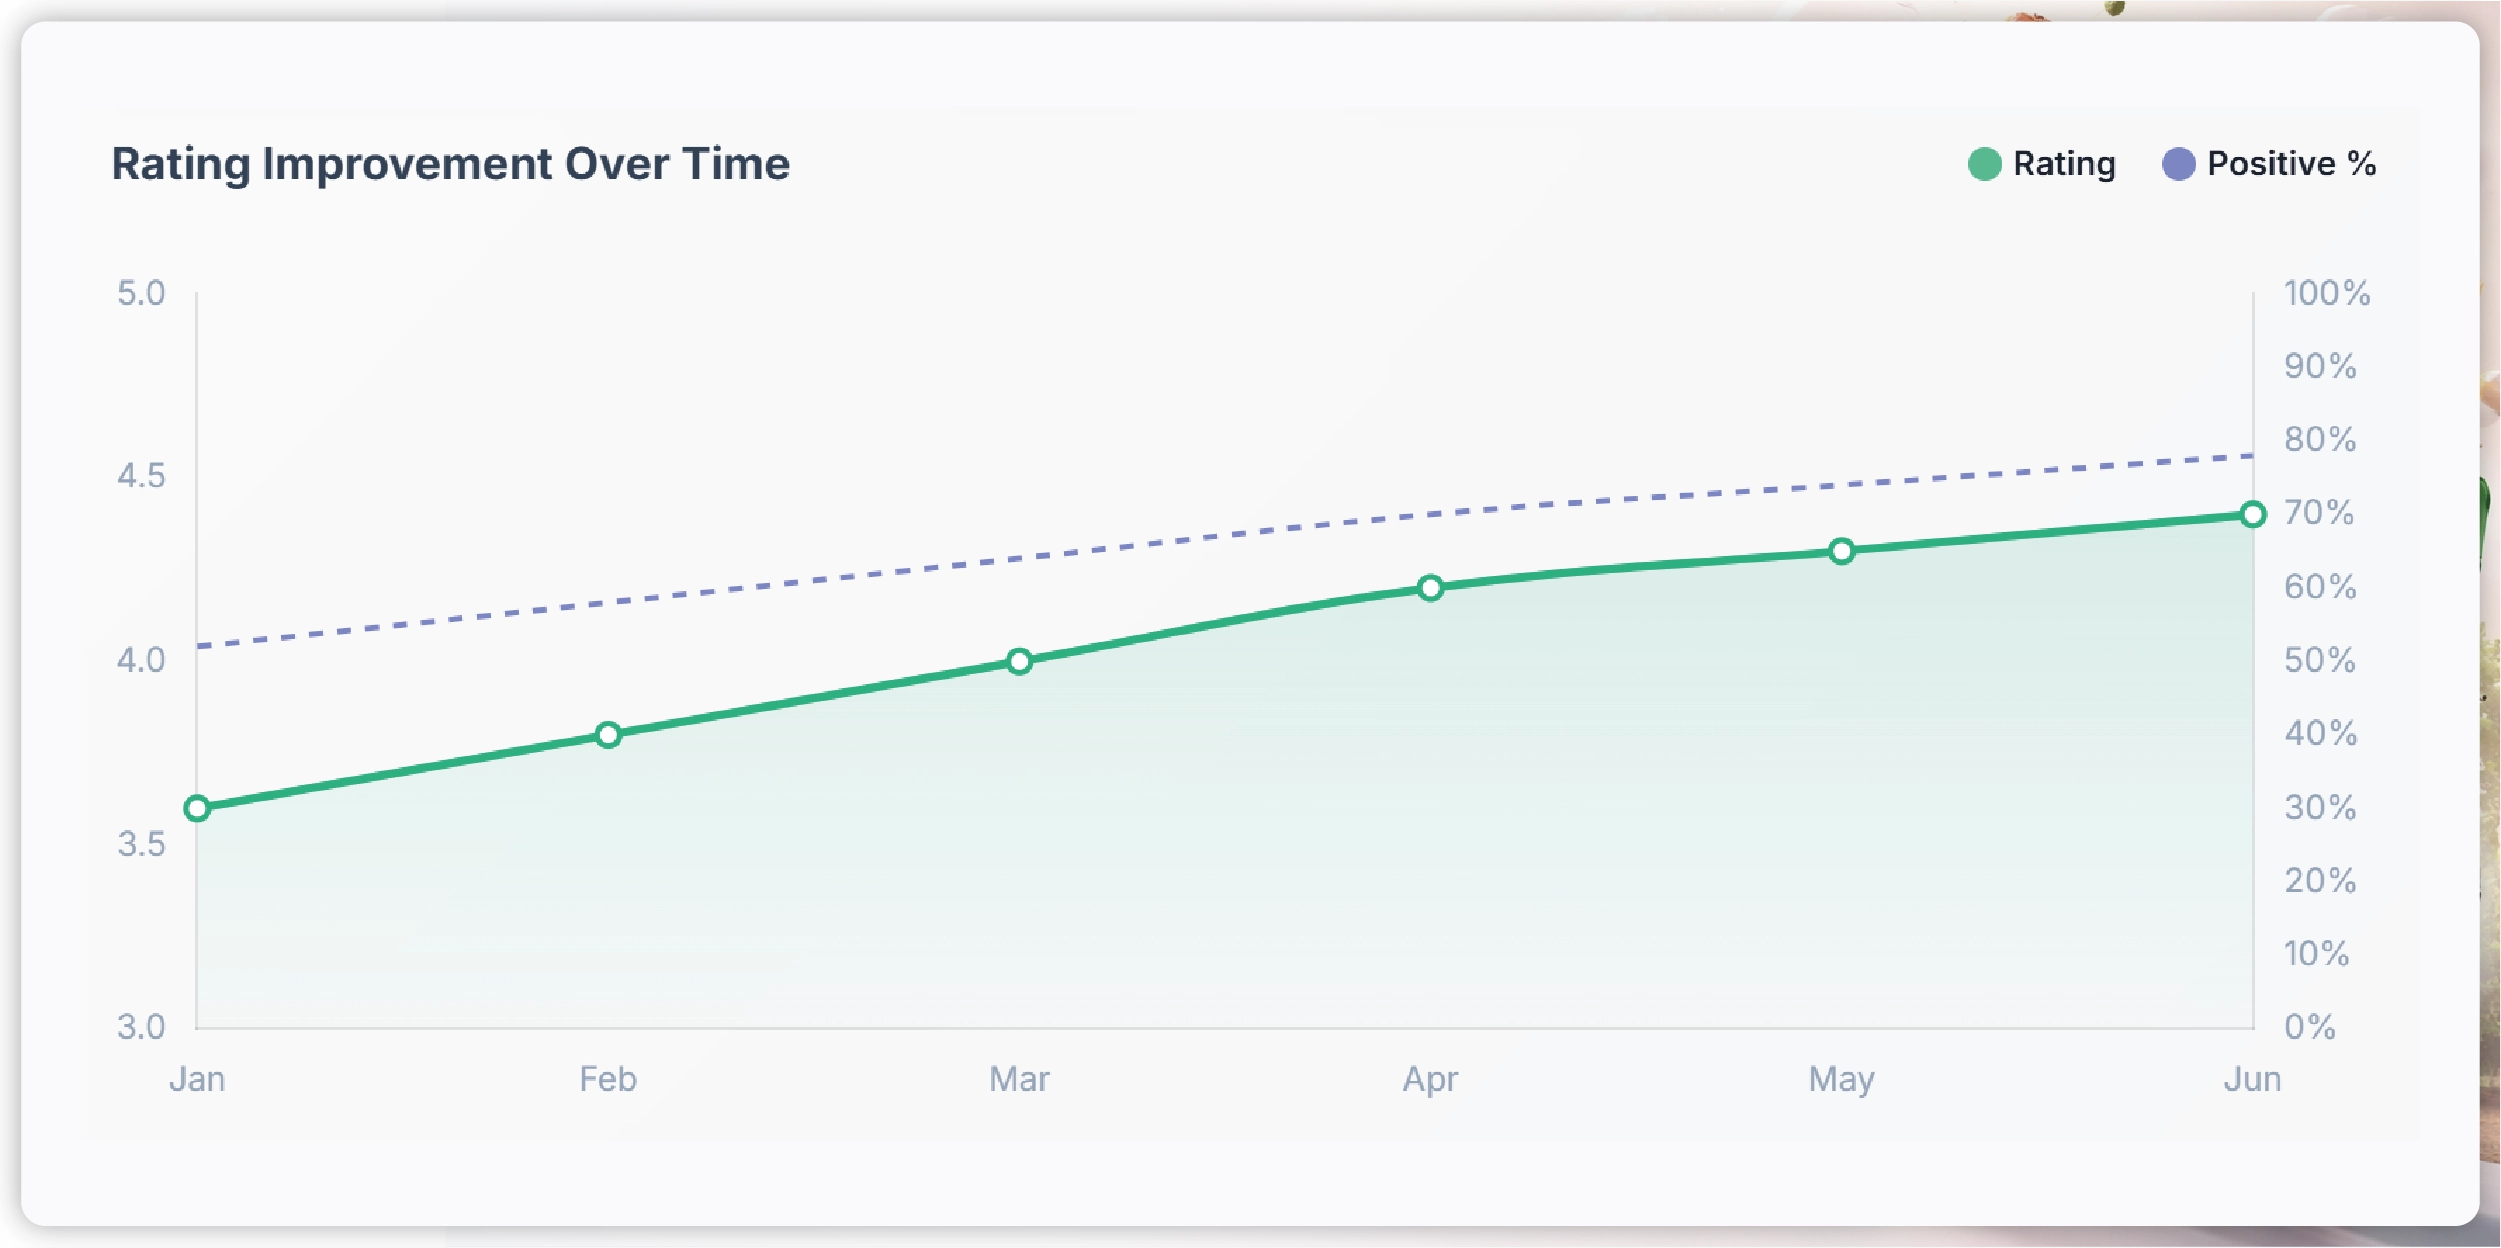The height and width of the screenshot is (1248, 2501).
Task: Click the April rating data point
Action: point(1430,588)
